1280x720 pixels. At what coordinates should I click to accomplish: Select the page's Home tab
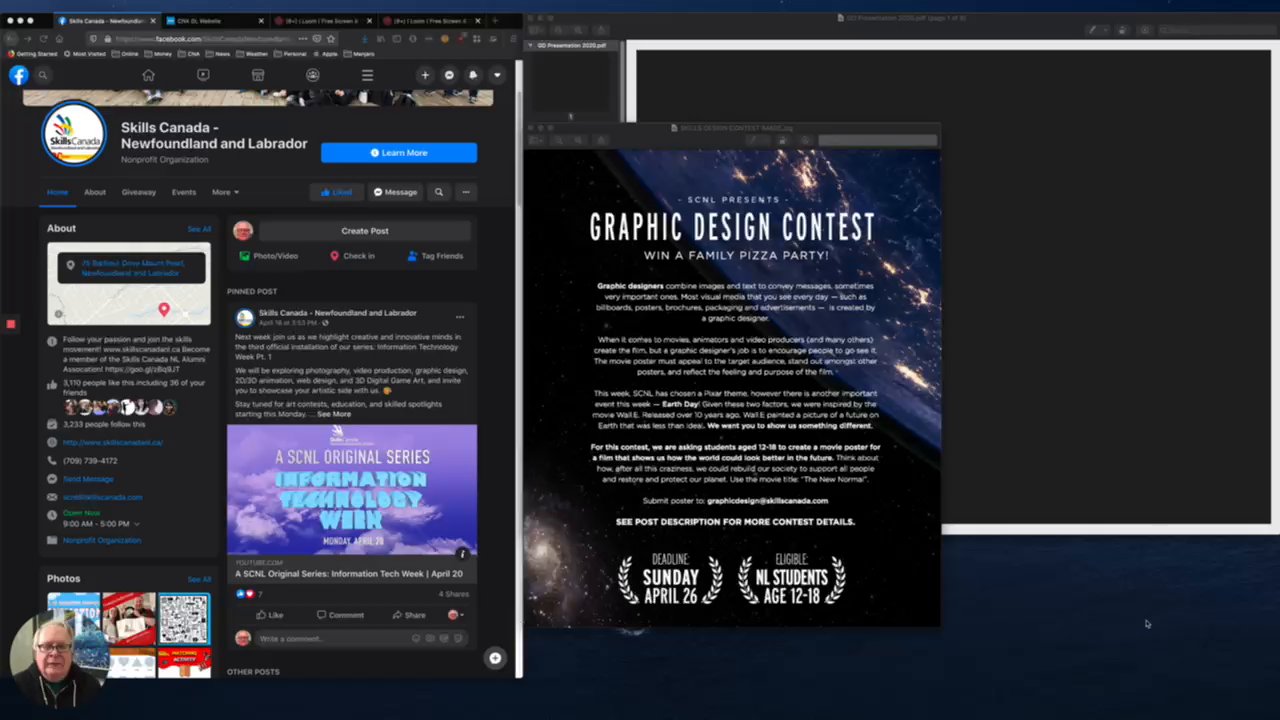point(57,192)
